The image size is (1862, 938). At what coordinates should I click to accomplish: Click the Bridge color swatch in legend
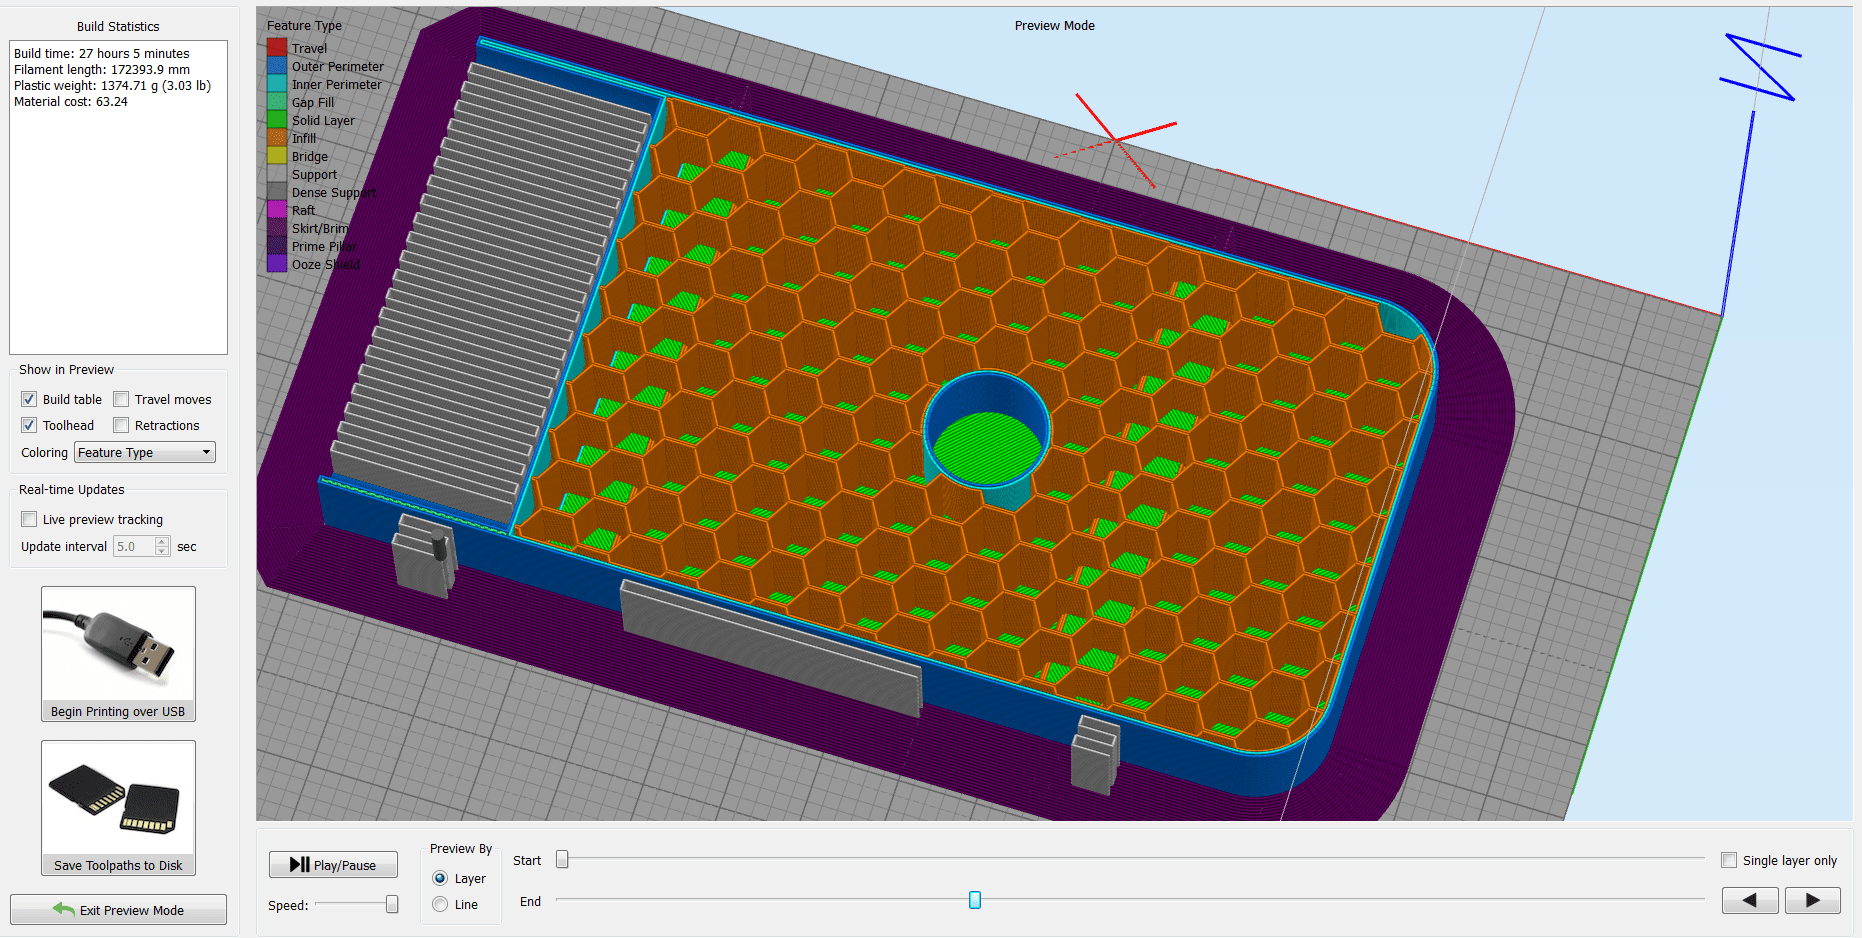pyautogui.click(x=277, y=154)
